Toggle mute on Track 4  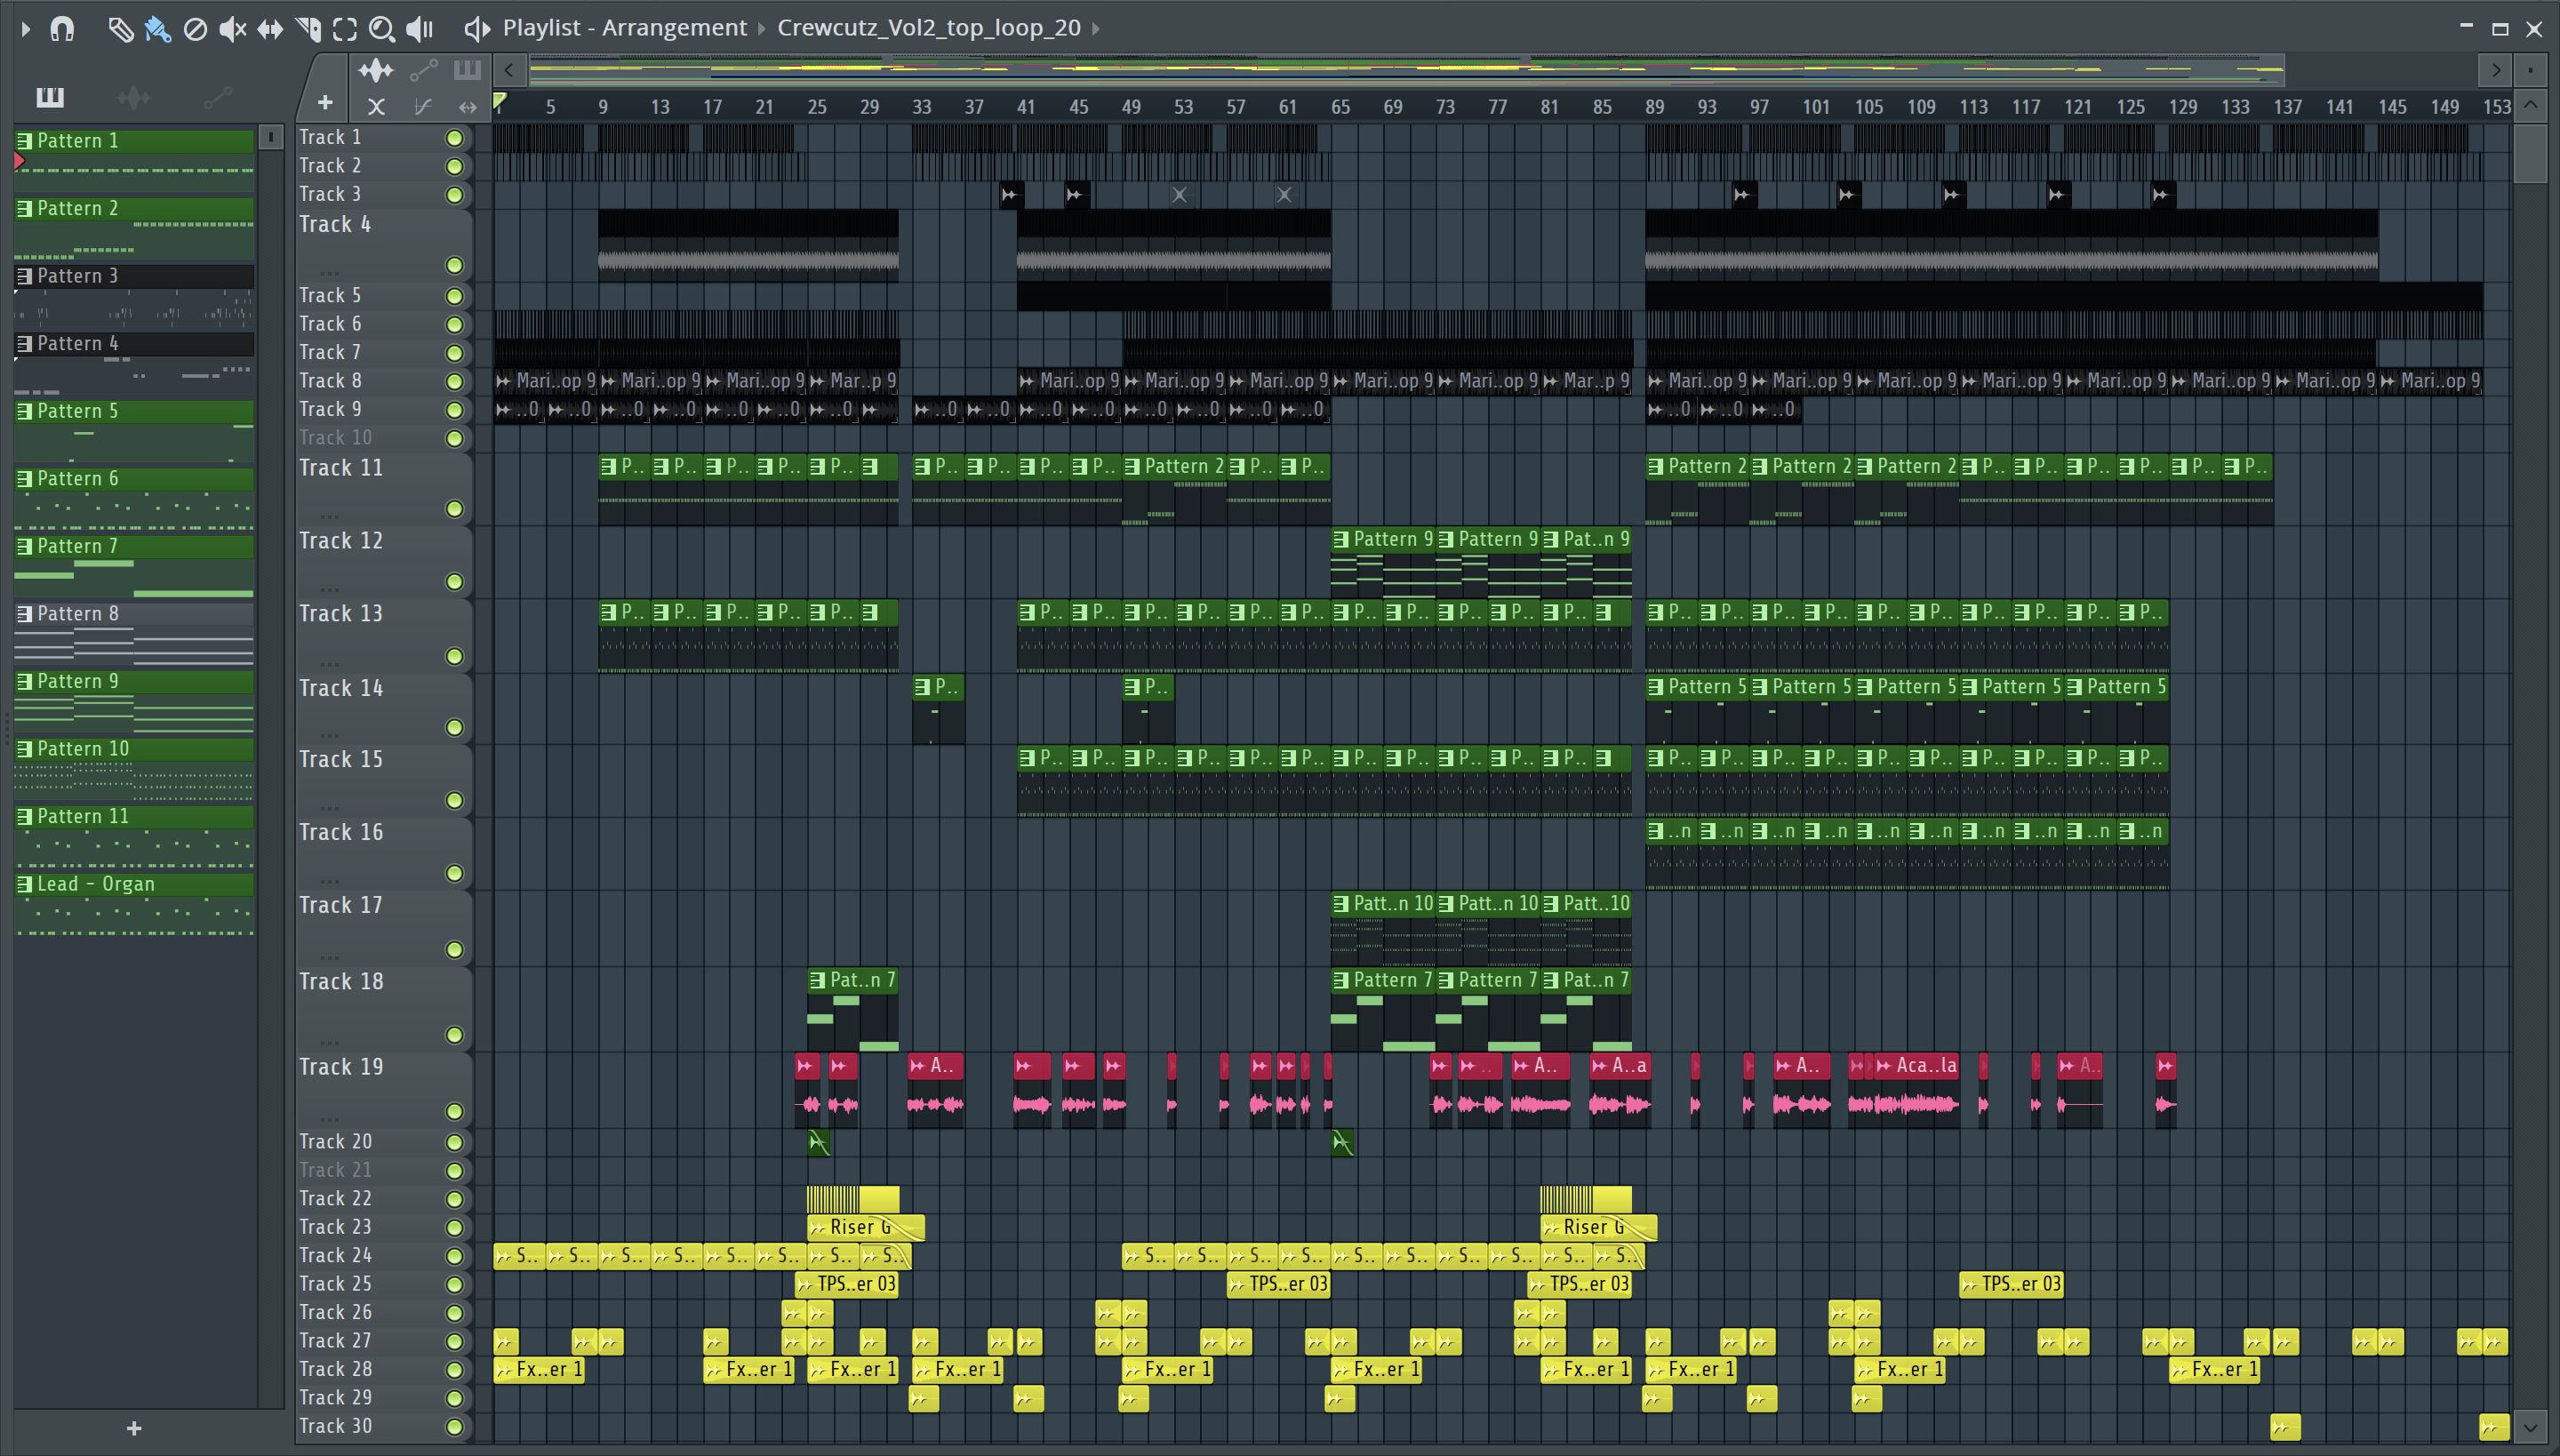454,266
